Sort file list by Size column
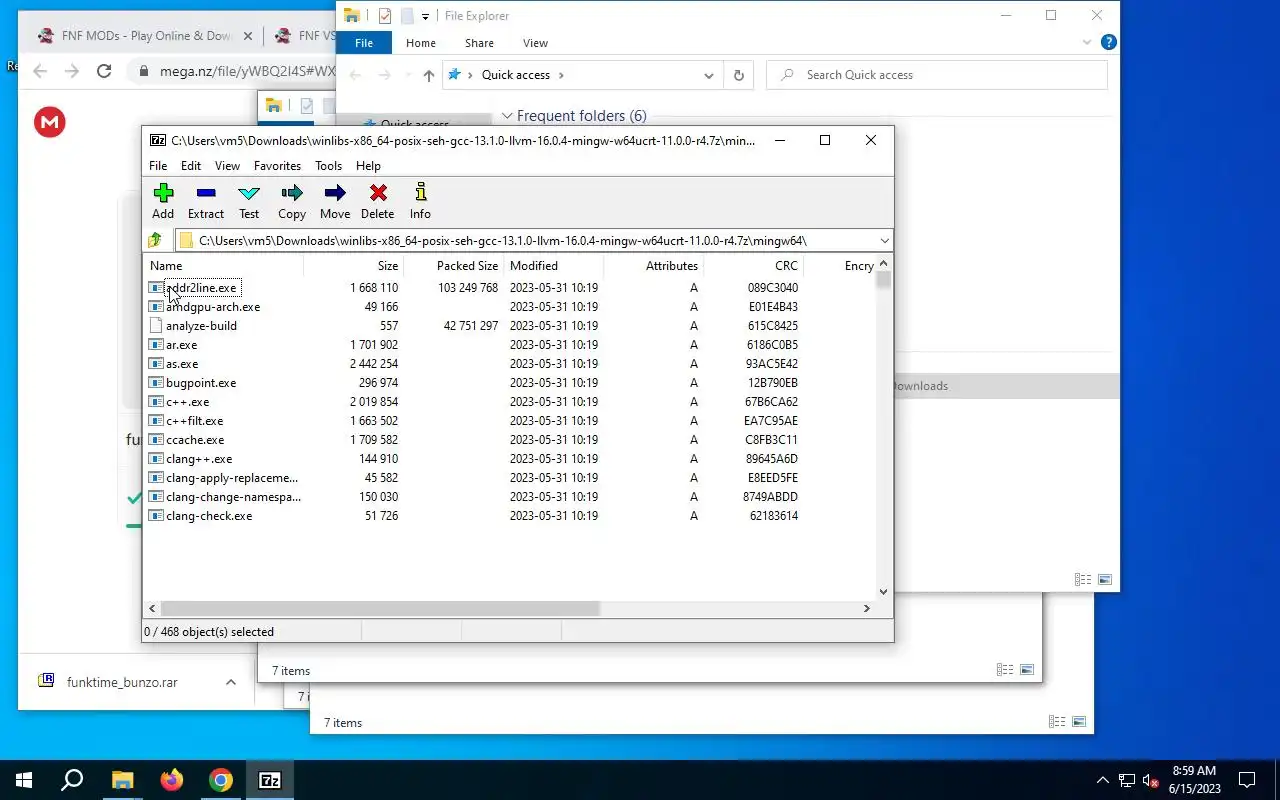This screenshot has width=1280, height=800. tap(353, 266)
